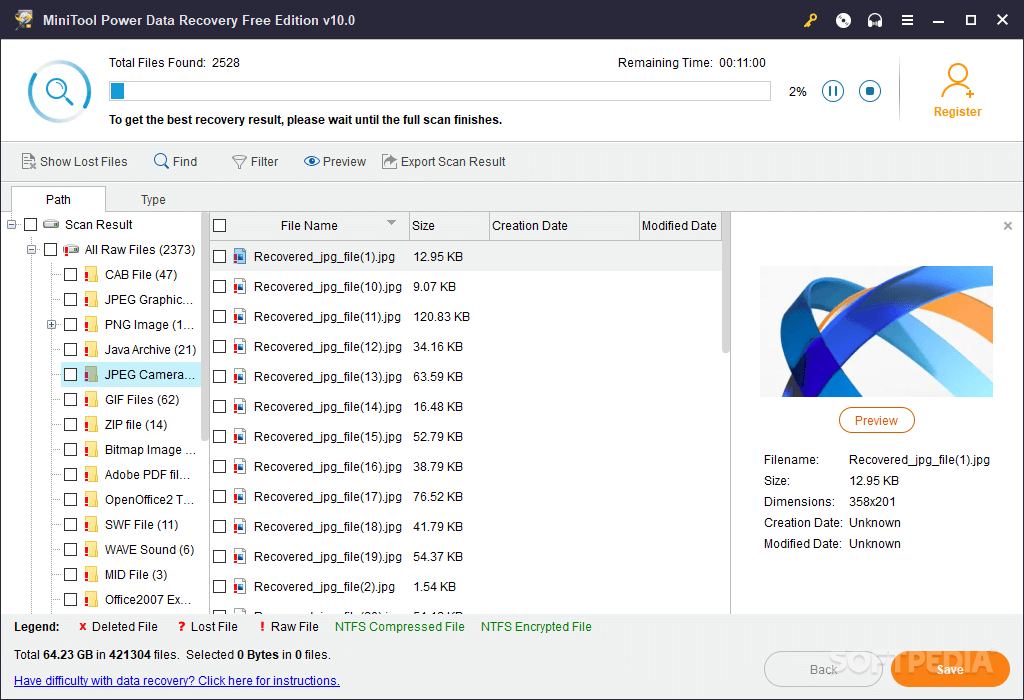The image size is (1024, 700).
Task: Open the data recovery instructions link
Action: 177,680
